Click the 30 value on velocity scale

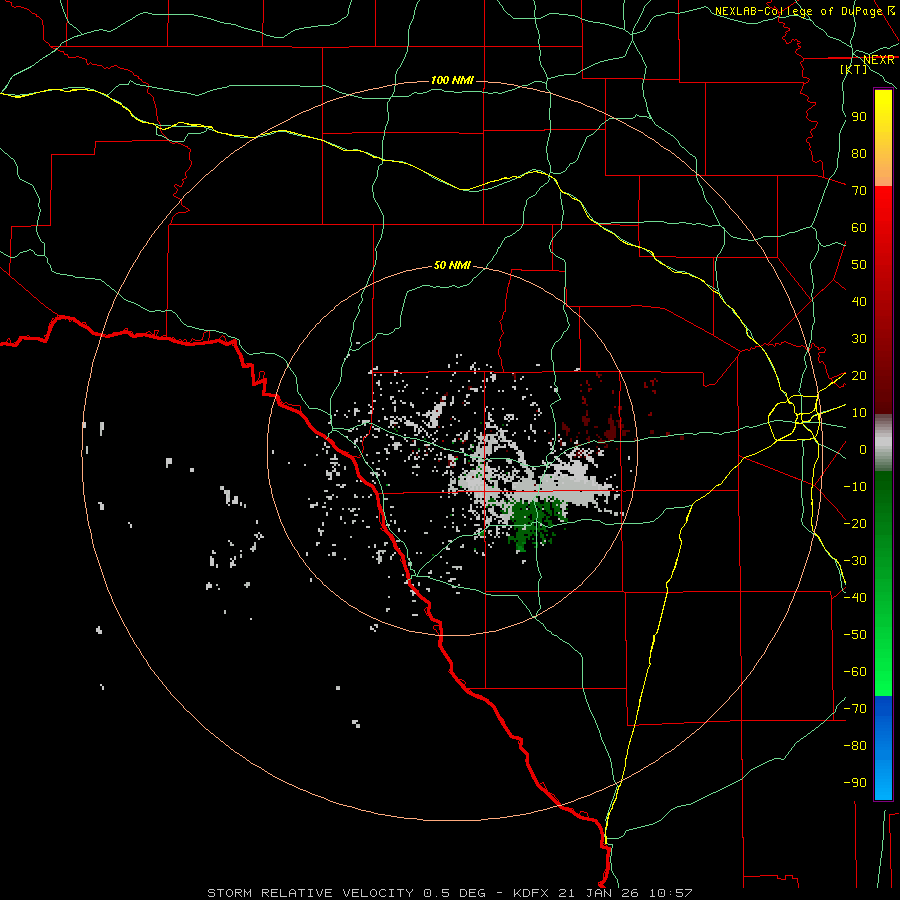pyautogui.click(x=859, y=339)
